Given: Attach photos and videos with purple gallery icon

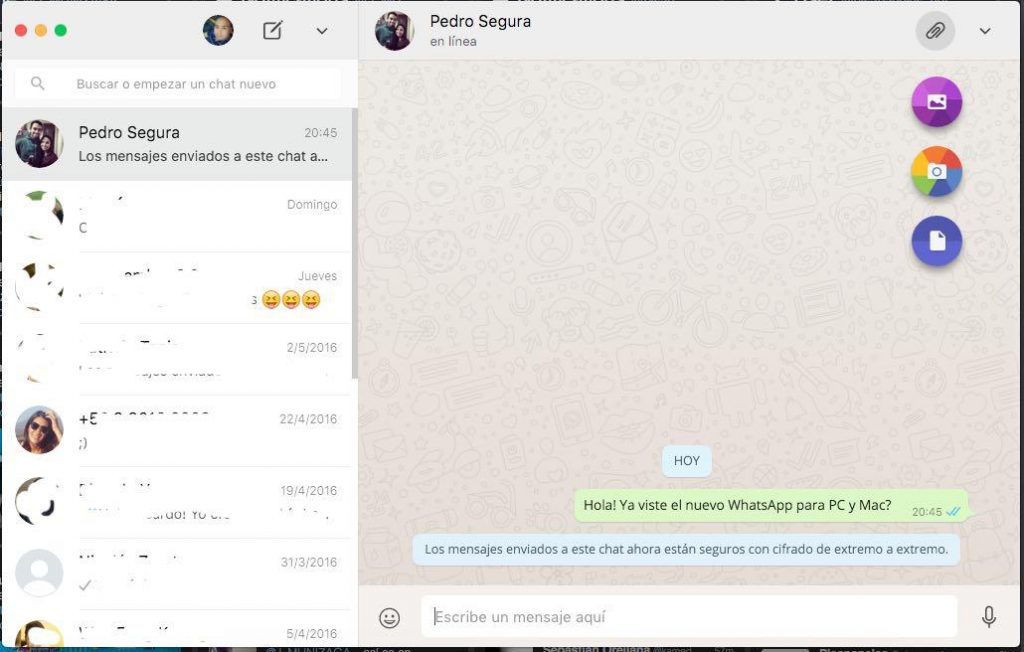Looking at the screenshot, I should (936, 101).
